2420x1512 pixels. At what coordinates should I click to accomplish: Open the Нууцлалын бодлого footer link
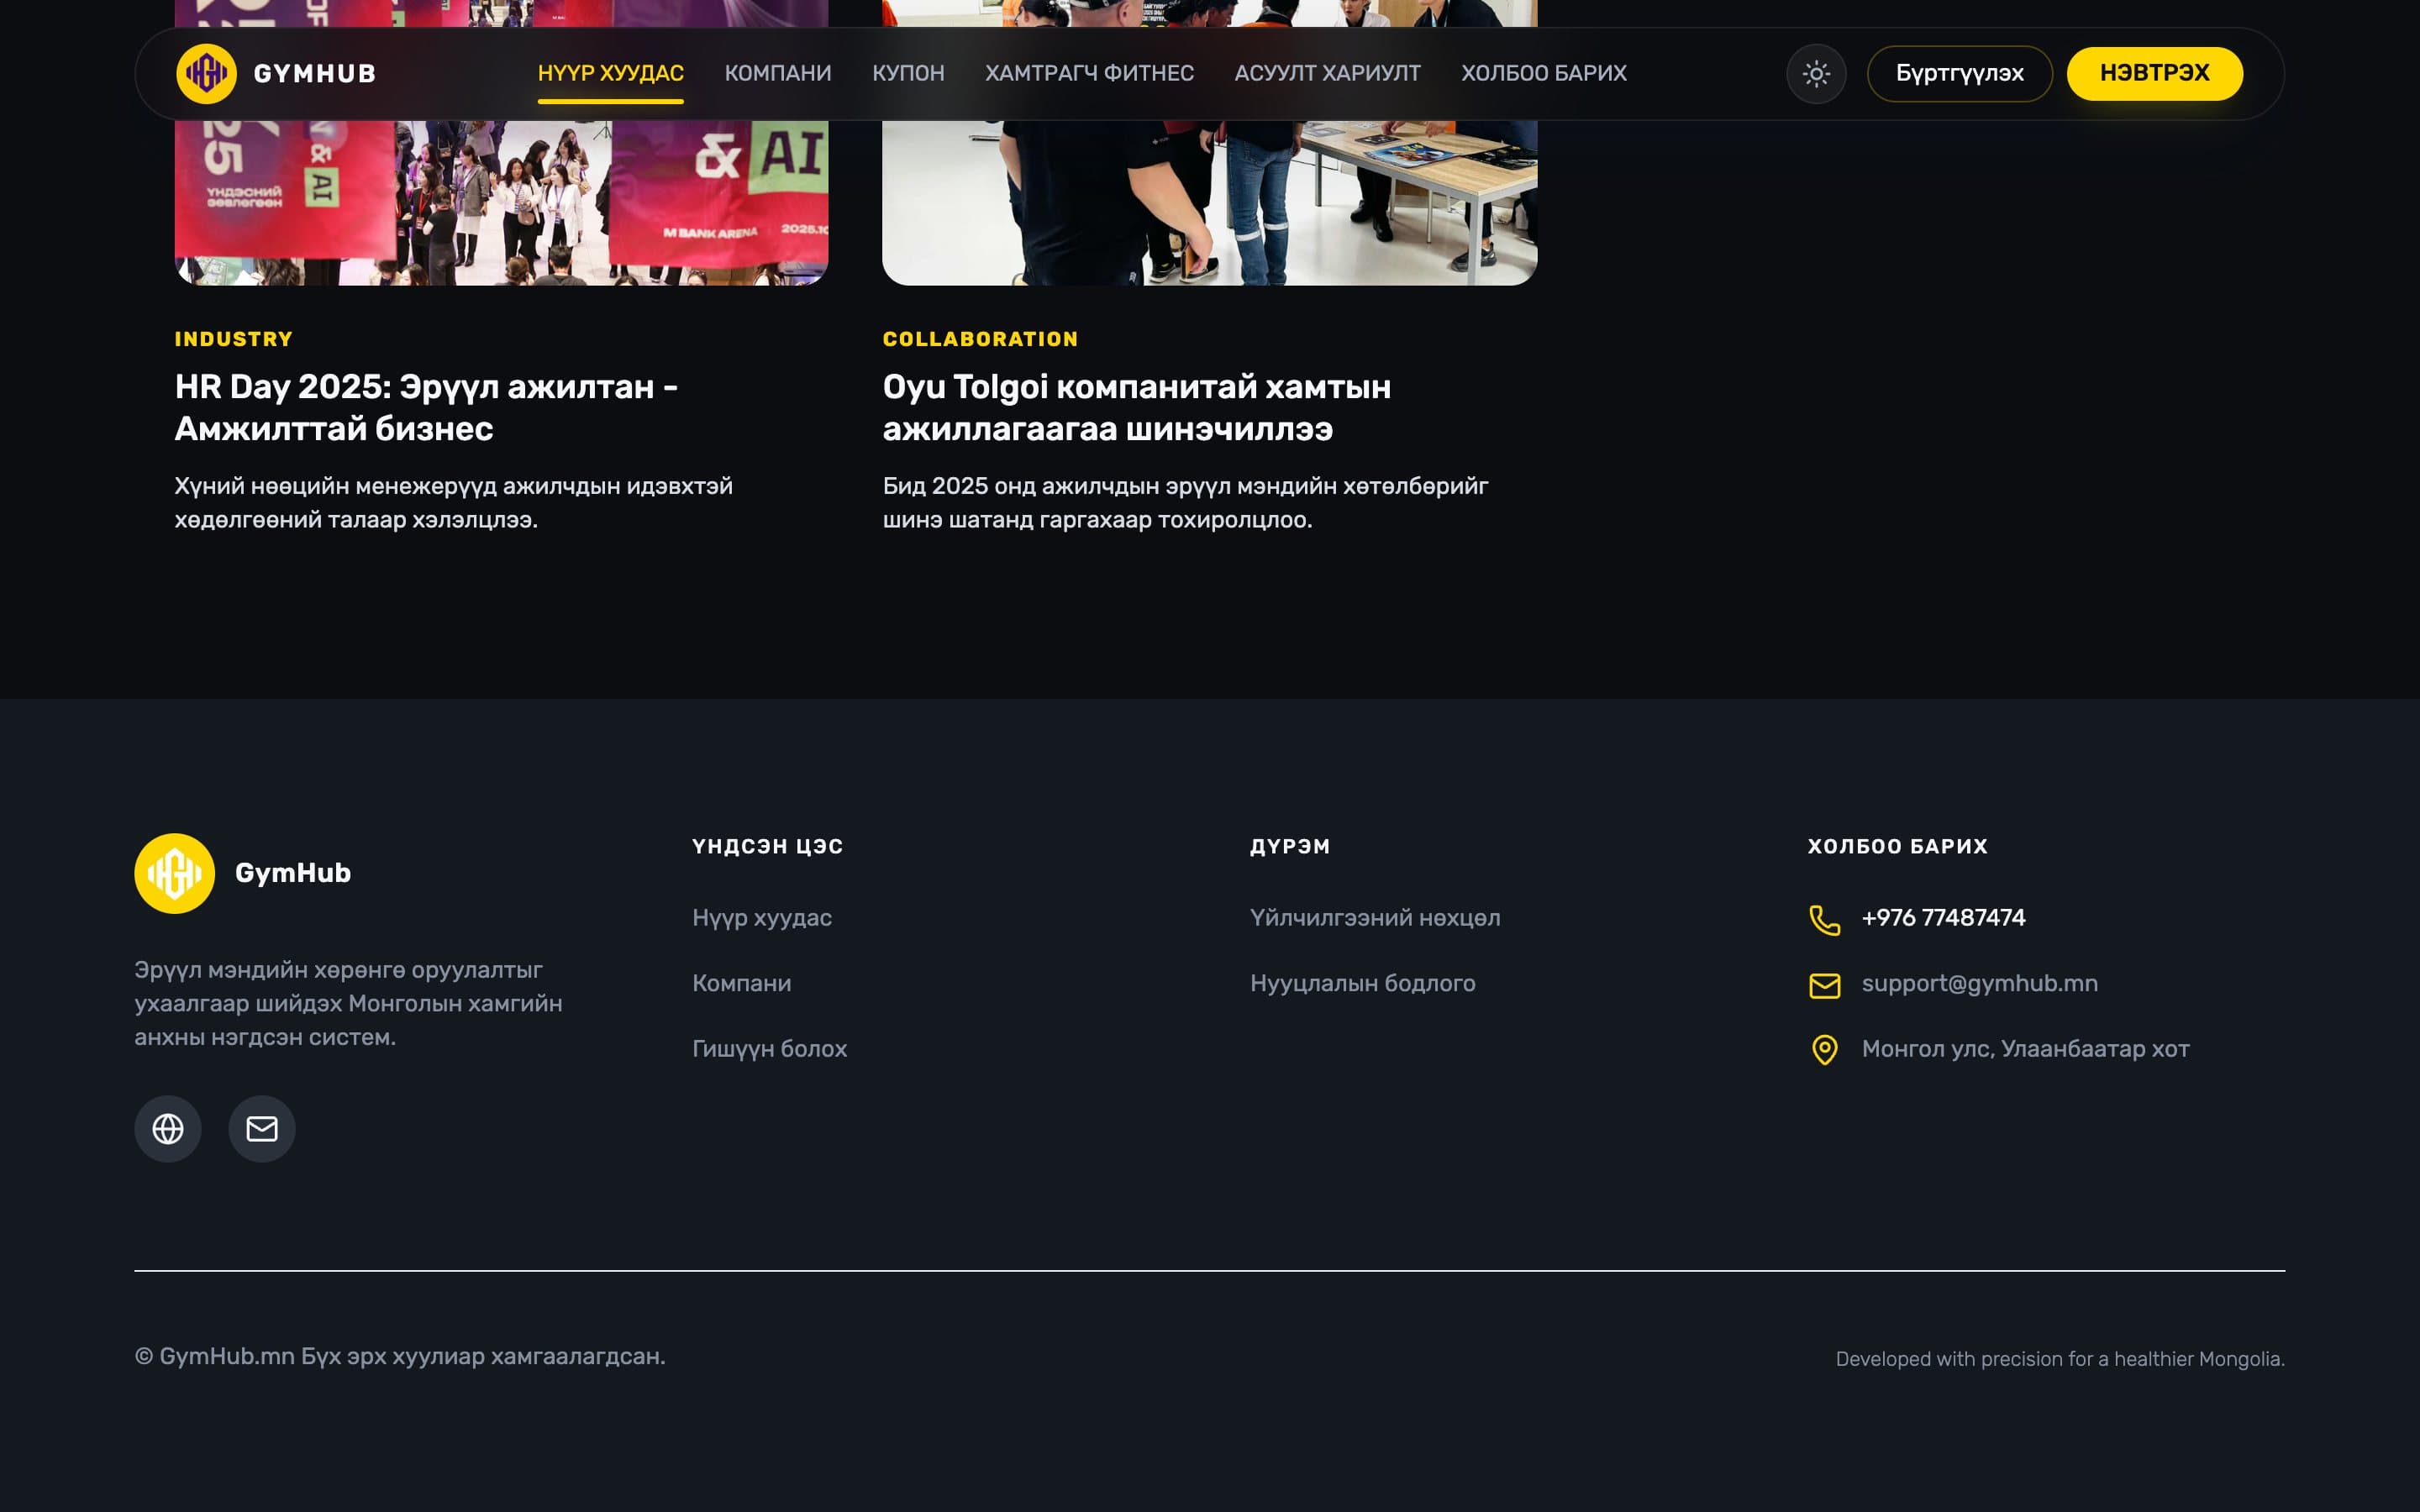[1362, 984]
